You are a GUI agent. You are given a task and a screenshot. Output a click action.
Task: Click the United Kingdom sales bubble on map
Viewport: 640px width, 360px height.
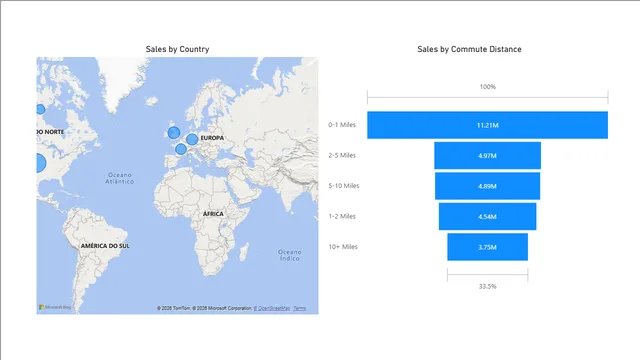tap(174, 133)
